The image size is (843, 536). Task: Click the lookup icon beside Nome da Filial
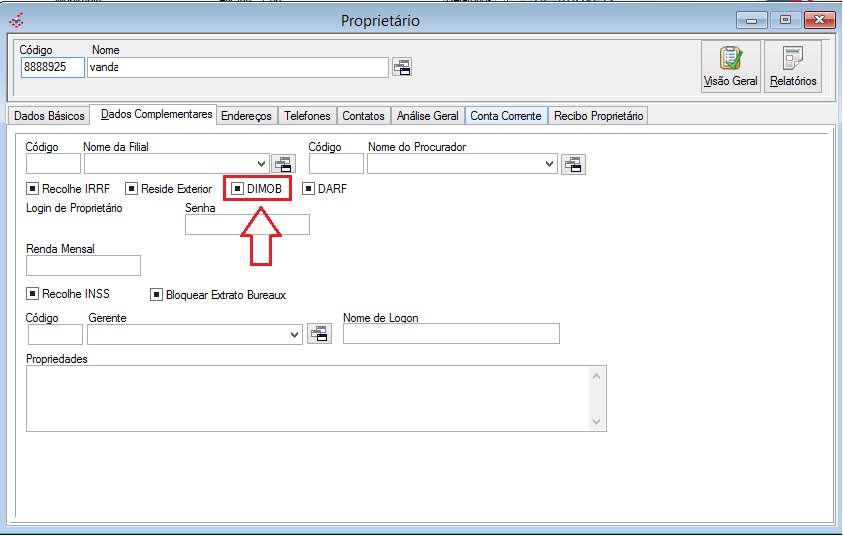tap(283, 164)
